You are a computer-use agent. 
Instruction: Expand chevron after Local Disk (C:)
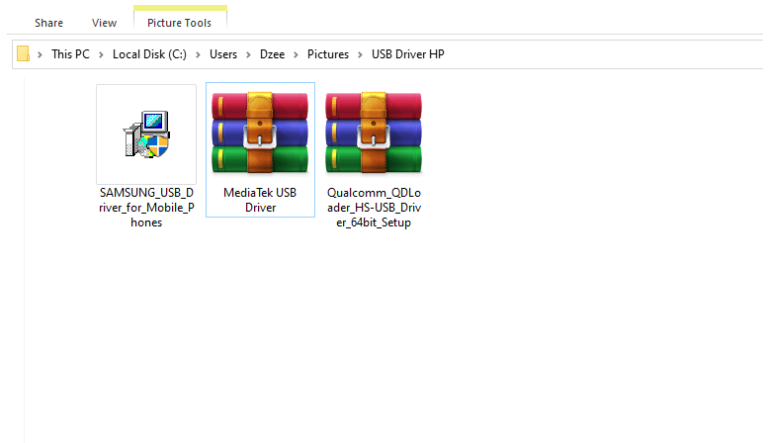pyautogui.click(x=198, y=54)
